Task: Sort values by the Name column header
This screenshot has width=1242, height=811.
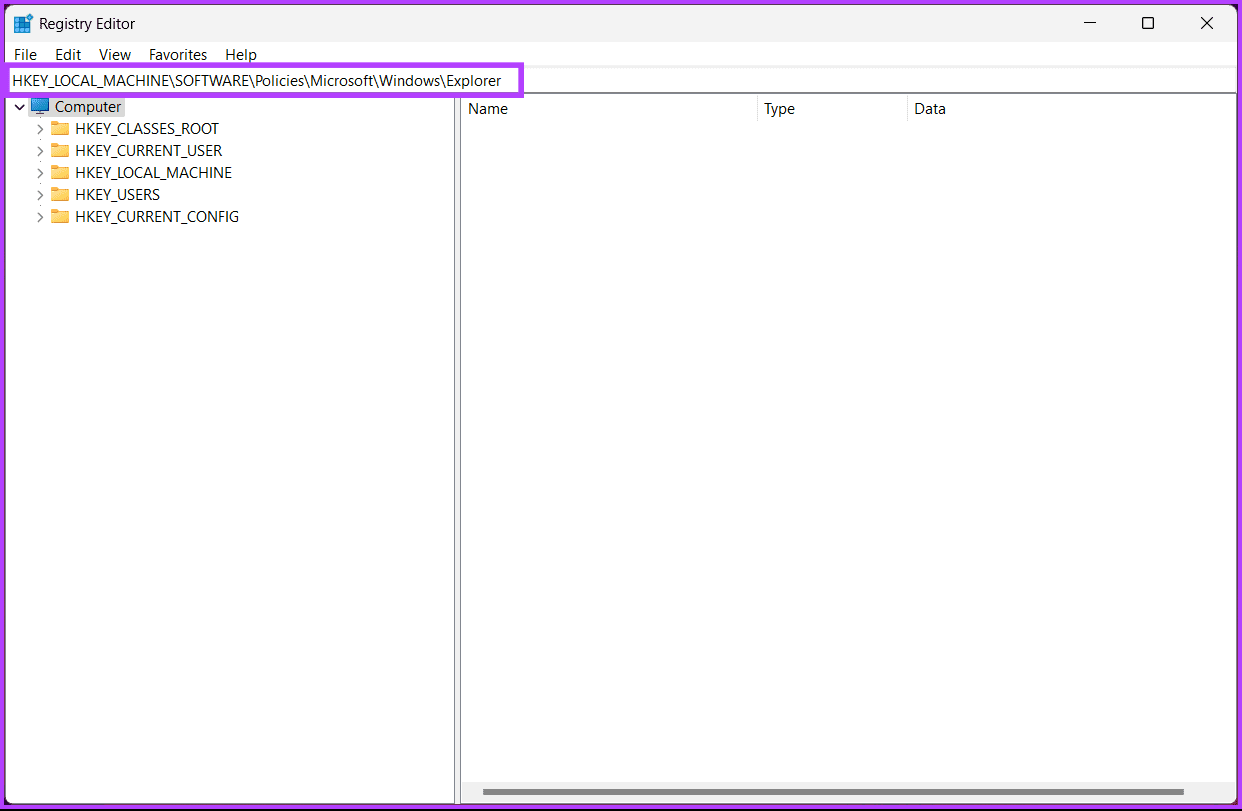Action: pyautogui.click(x=609, y=109)
